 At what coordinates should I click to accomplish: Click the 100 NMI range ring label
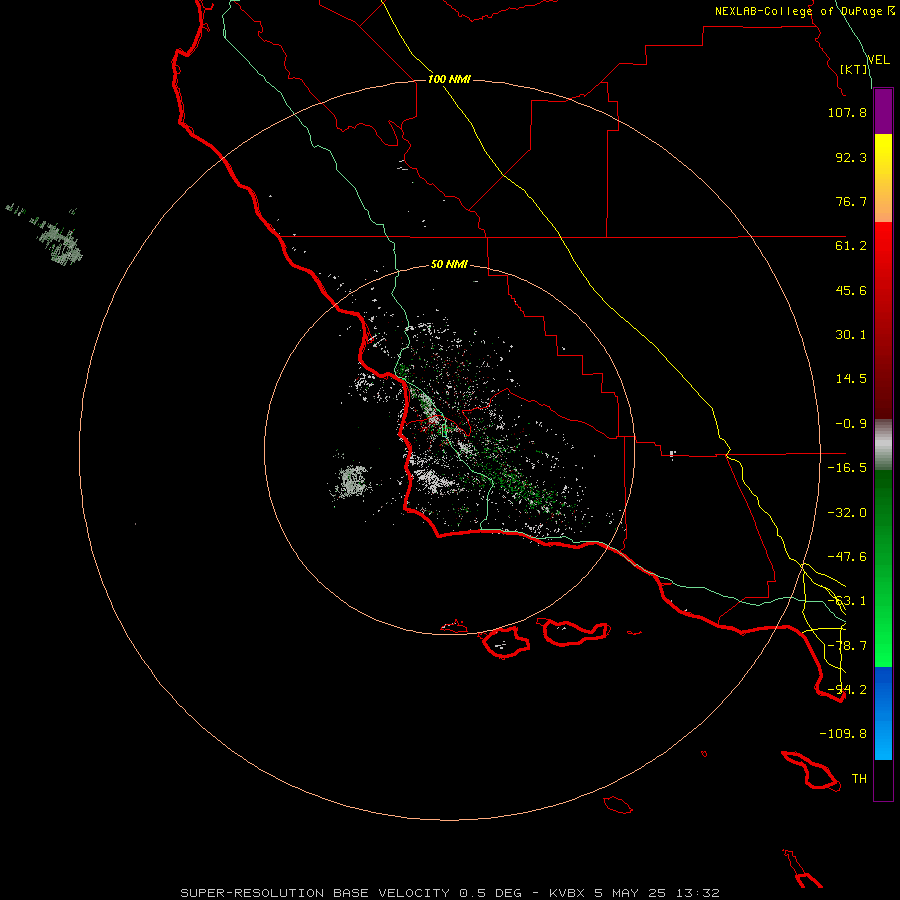click(x=449, y=79)
